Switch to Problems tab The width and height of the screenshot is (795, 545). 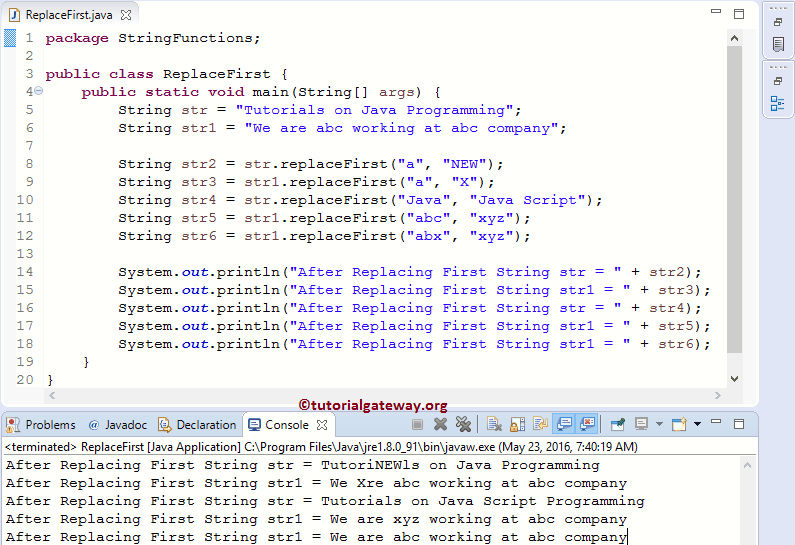tap(42, 425)
